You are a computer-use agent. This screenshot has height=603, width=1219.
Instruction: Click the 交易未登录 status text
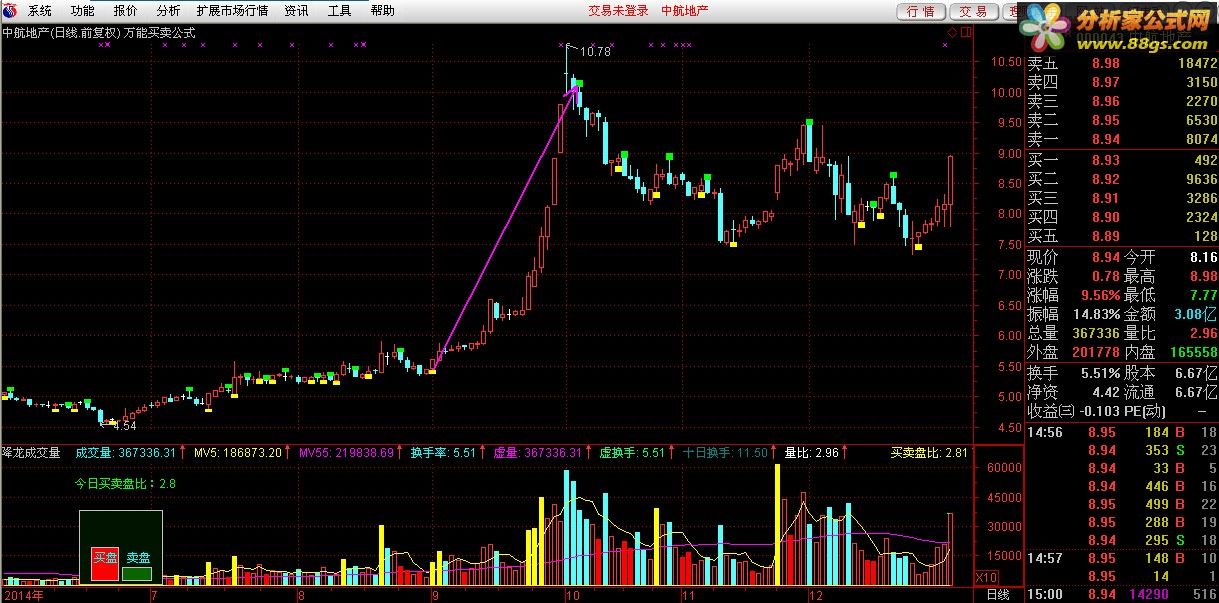click(x=618, y=11)
